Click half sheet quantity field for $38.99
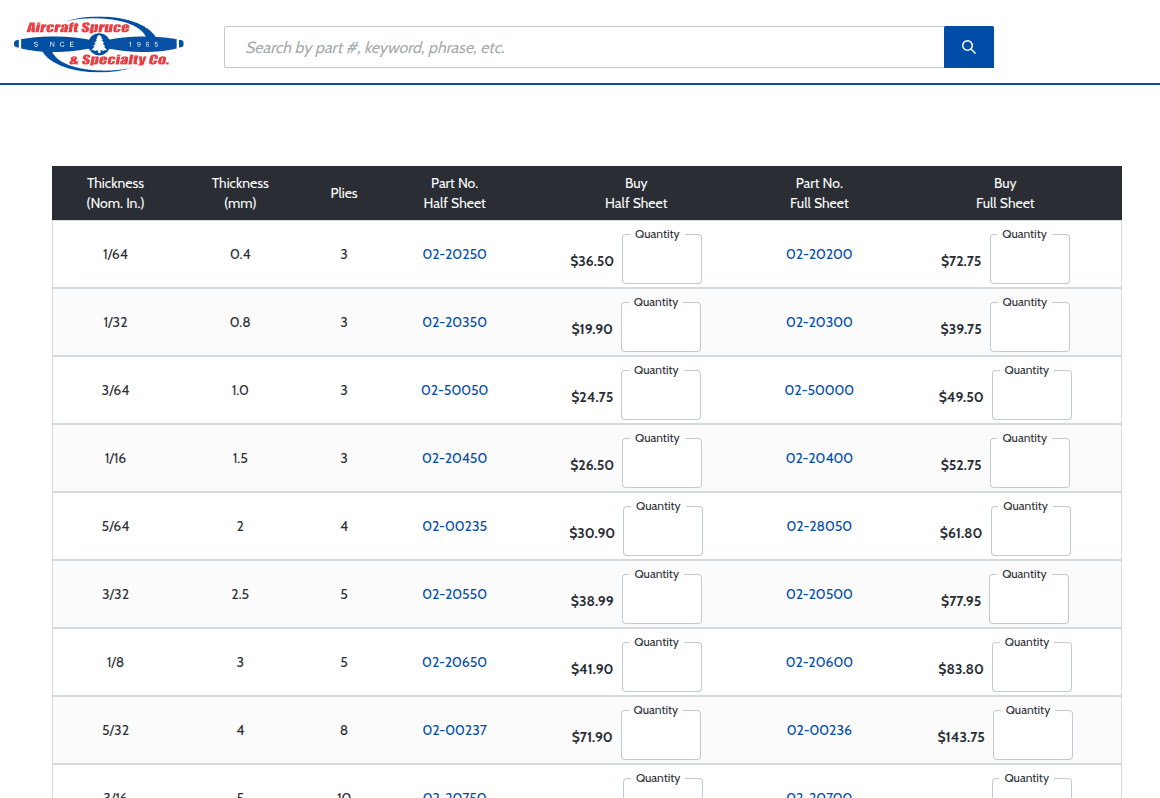1160x798 pixels. pyautogui.click(x=661, y=600)
